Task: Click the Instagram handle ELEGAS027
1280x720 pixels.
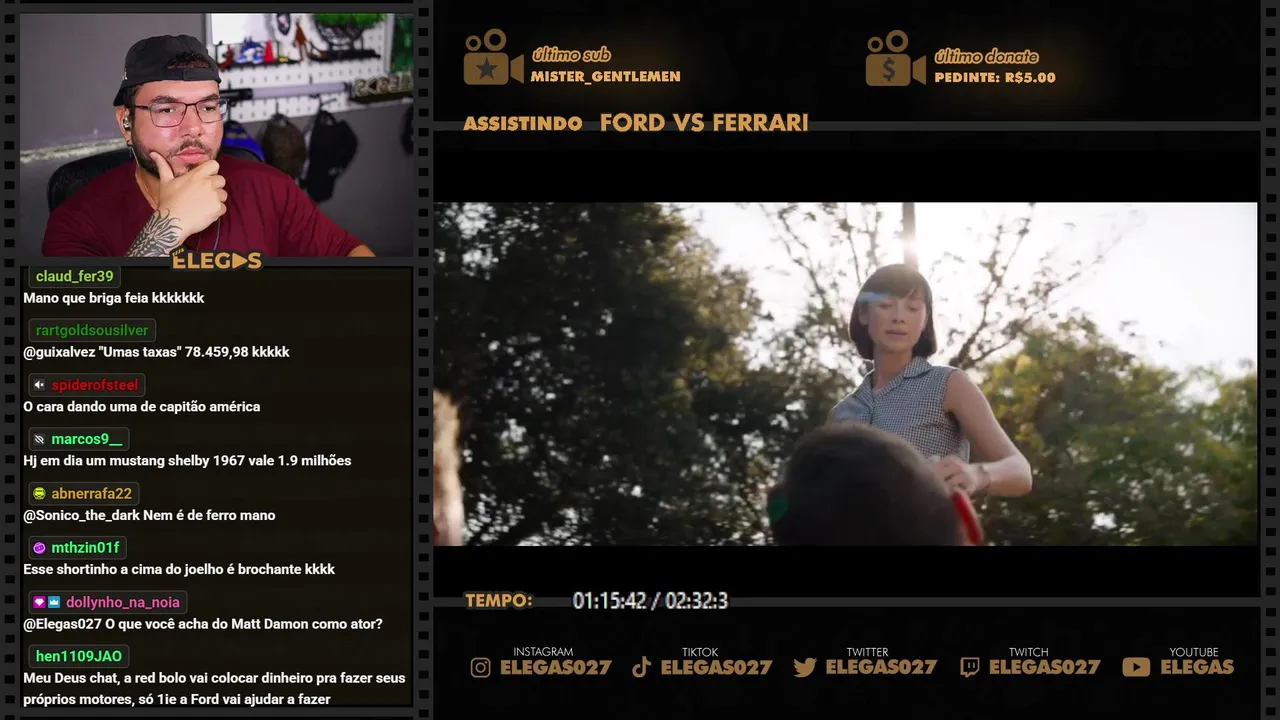Action: (555, 667)
